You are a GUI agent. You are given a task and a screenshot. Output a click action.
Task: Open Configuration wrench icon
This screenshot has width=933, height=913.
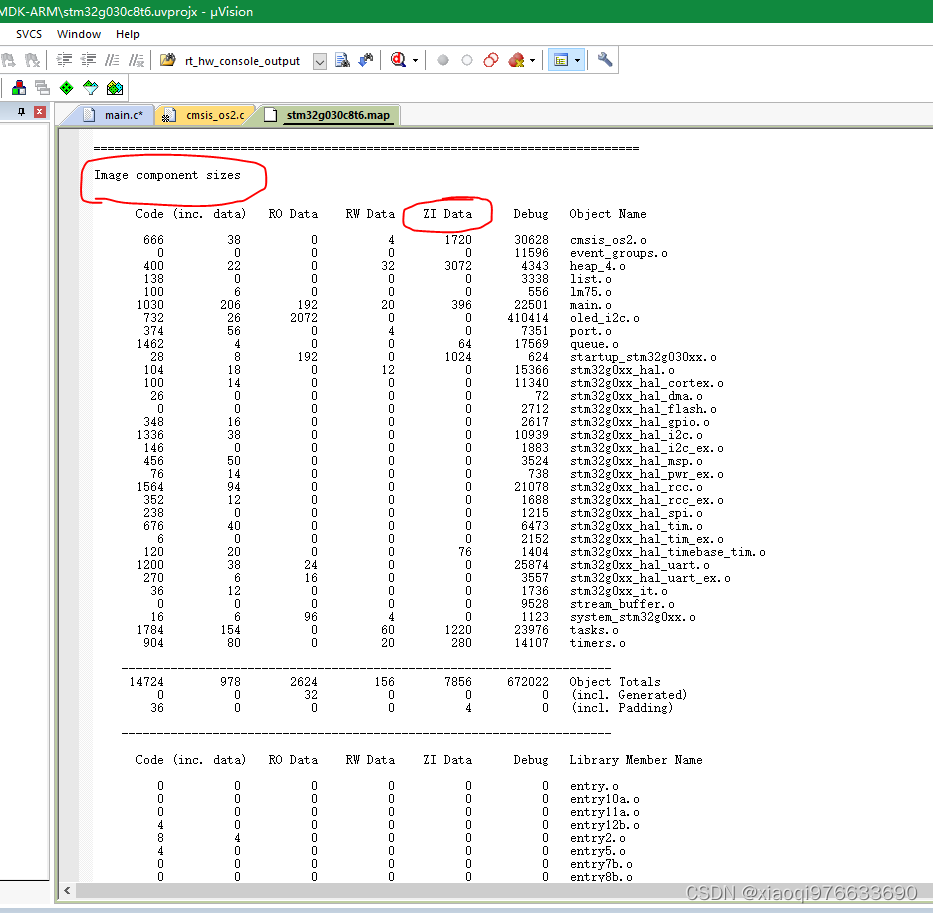click(x=605, y=60)
